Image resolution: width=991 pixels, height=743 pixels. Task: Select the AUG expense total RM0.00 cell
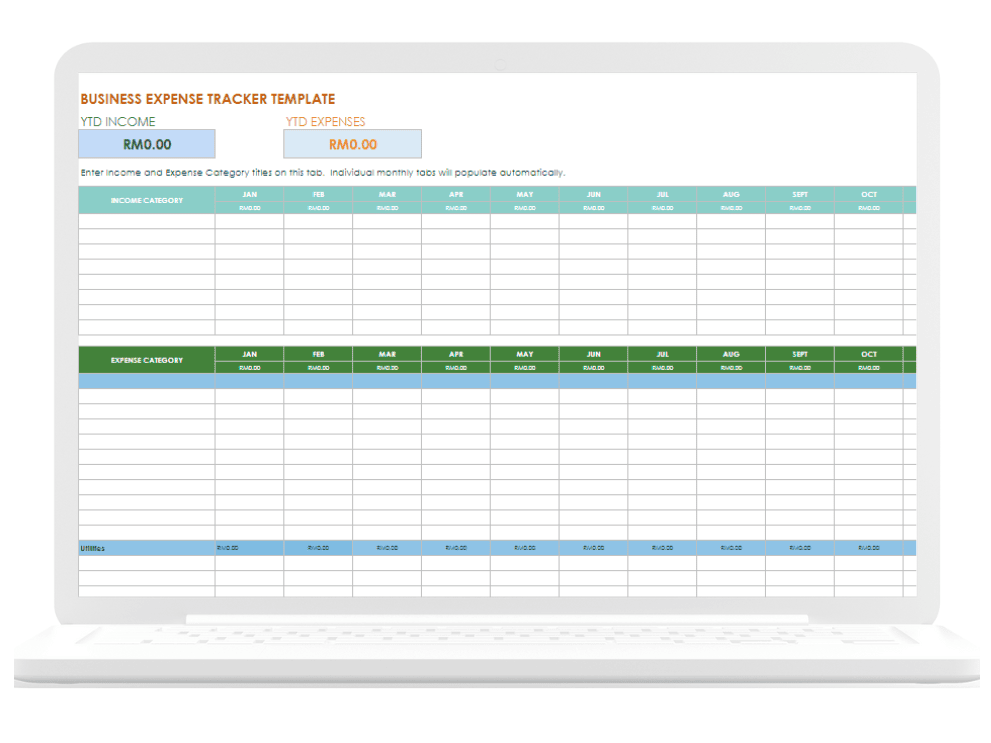[x=731, y=368]
